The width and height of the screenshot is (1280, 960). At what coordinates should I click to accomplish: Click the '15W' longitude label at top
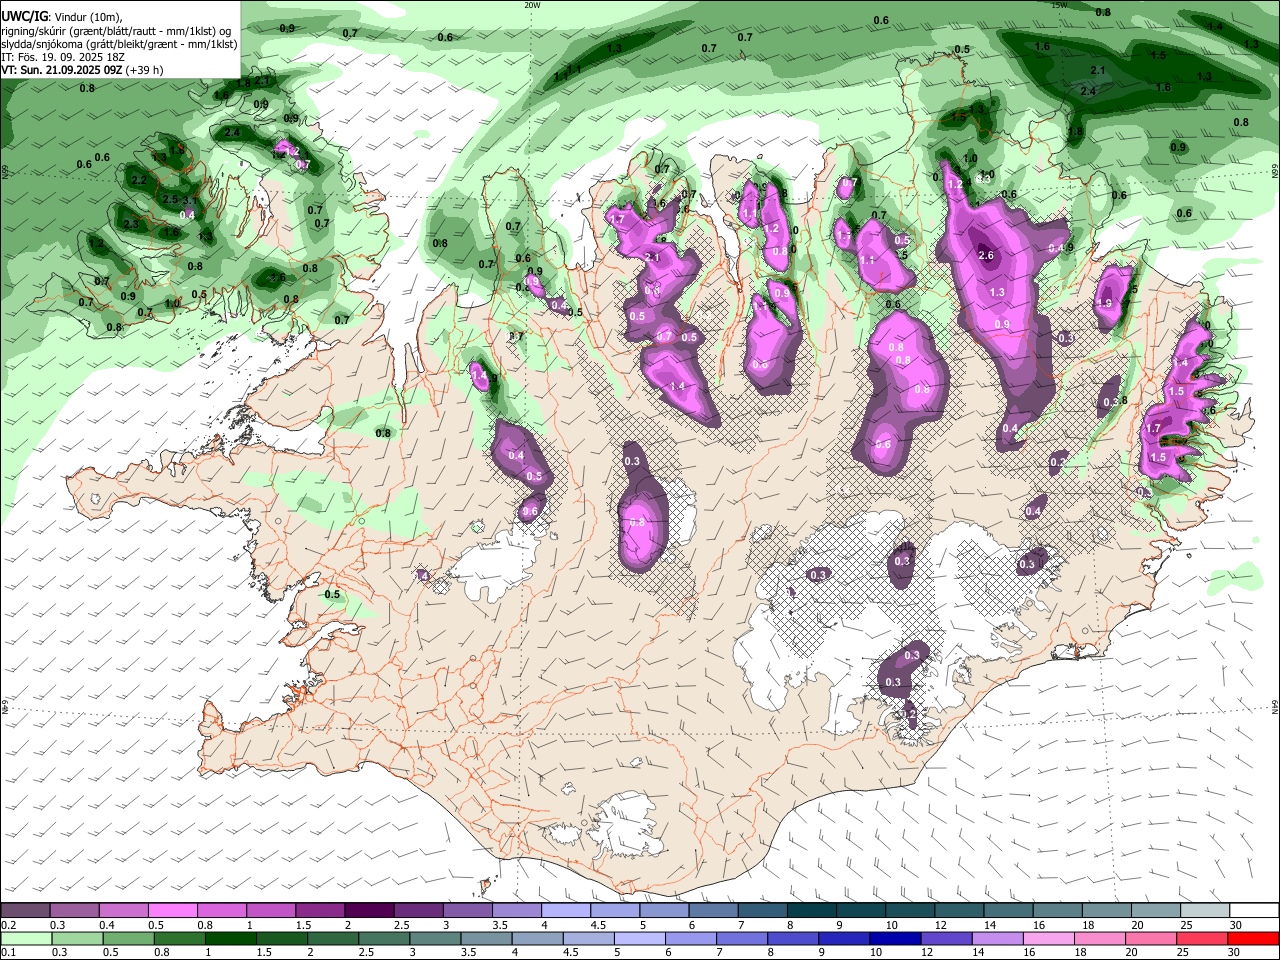click(x=1059, y=4)
